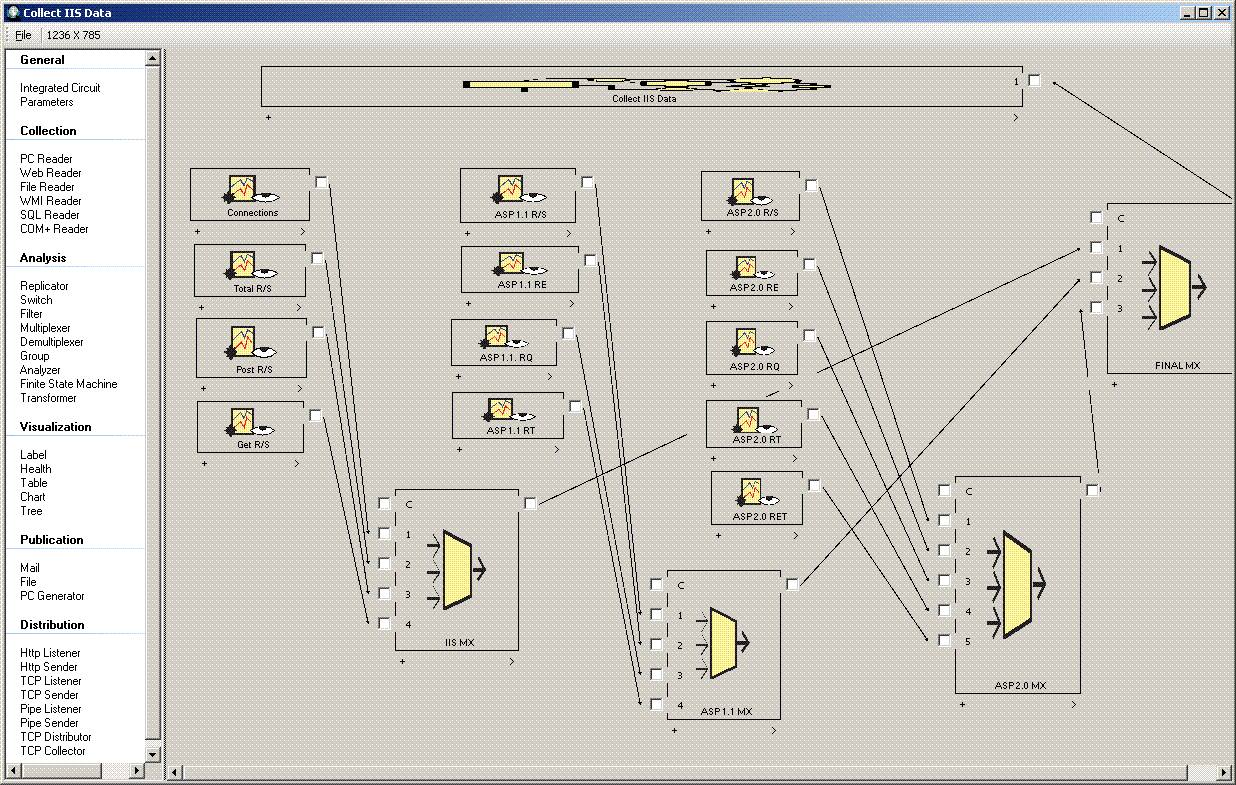This screenshot has width=1236, height=785.
Task: Expand Collect IIS Data block plus sign
Action: point(269,117)
